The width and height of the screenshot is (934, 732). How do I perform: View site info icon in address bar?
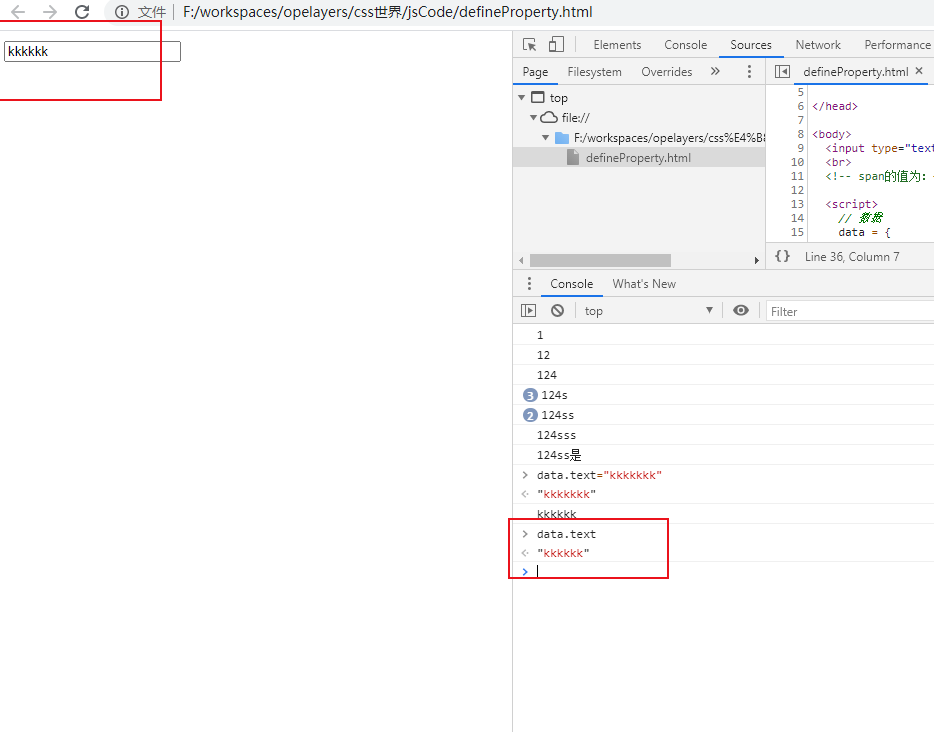coord(122,12)
